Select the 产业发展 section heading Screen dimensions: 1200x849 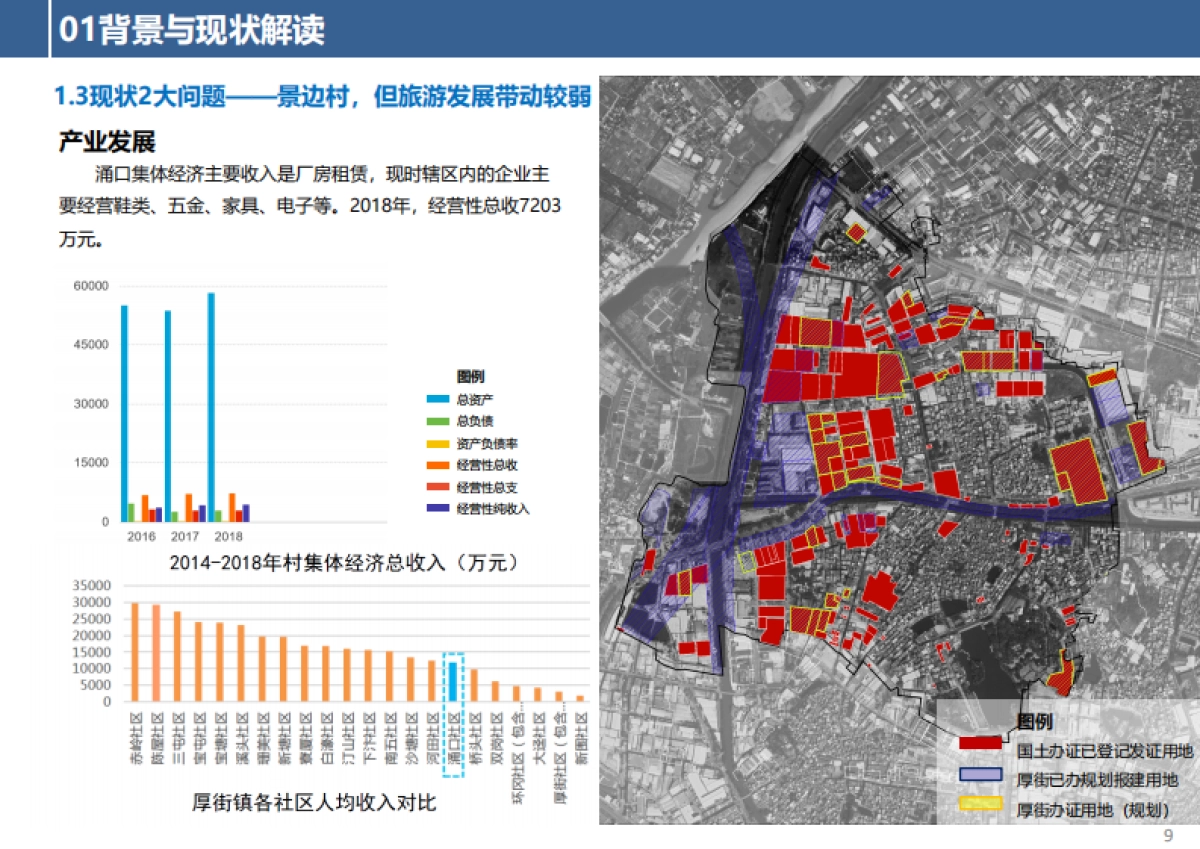coord(107,140)
